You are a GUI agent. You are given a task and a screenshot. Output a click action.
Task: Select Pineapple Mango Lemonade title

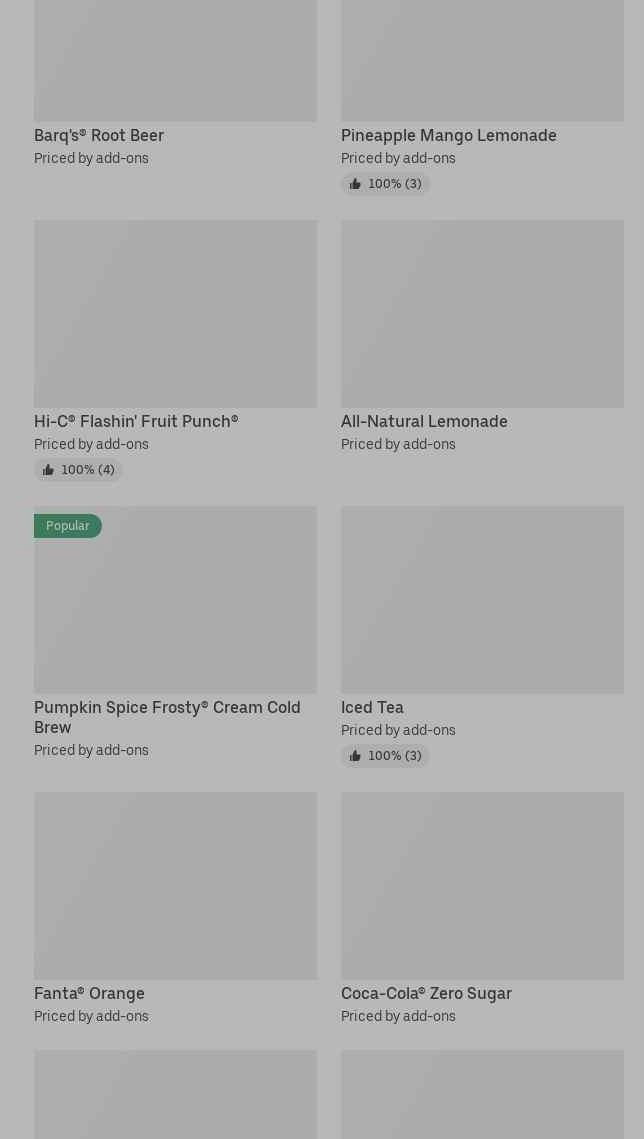448,135
